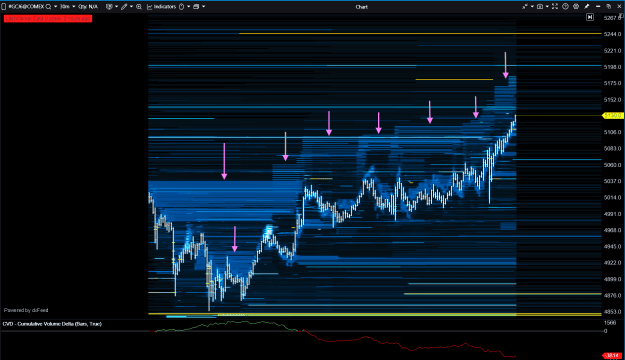The image size is (625, 360).
Task: Expand the screenshot dropdown arrow
Action: (x=547, y=6)
